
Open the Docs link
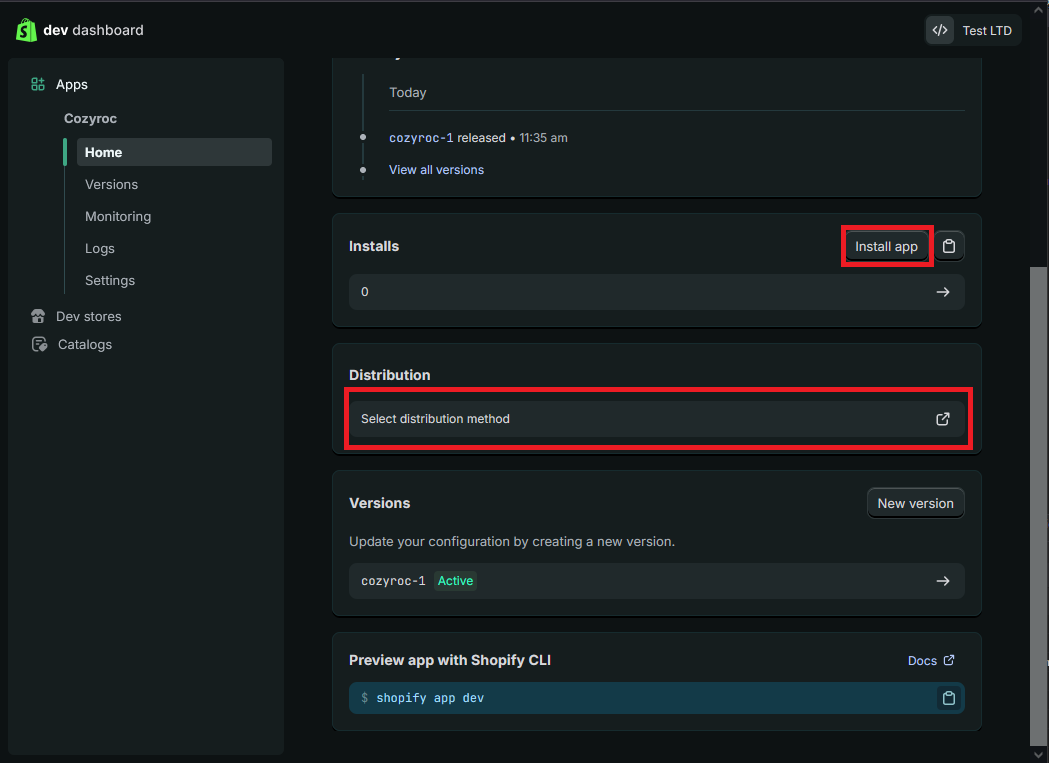[x=930, y=660]
